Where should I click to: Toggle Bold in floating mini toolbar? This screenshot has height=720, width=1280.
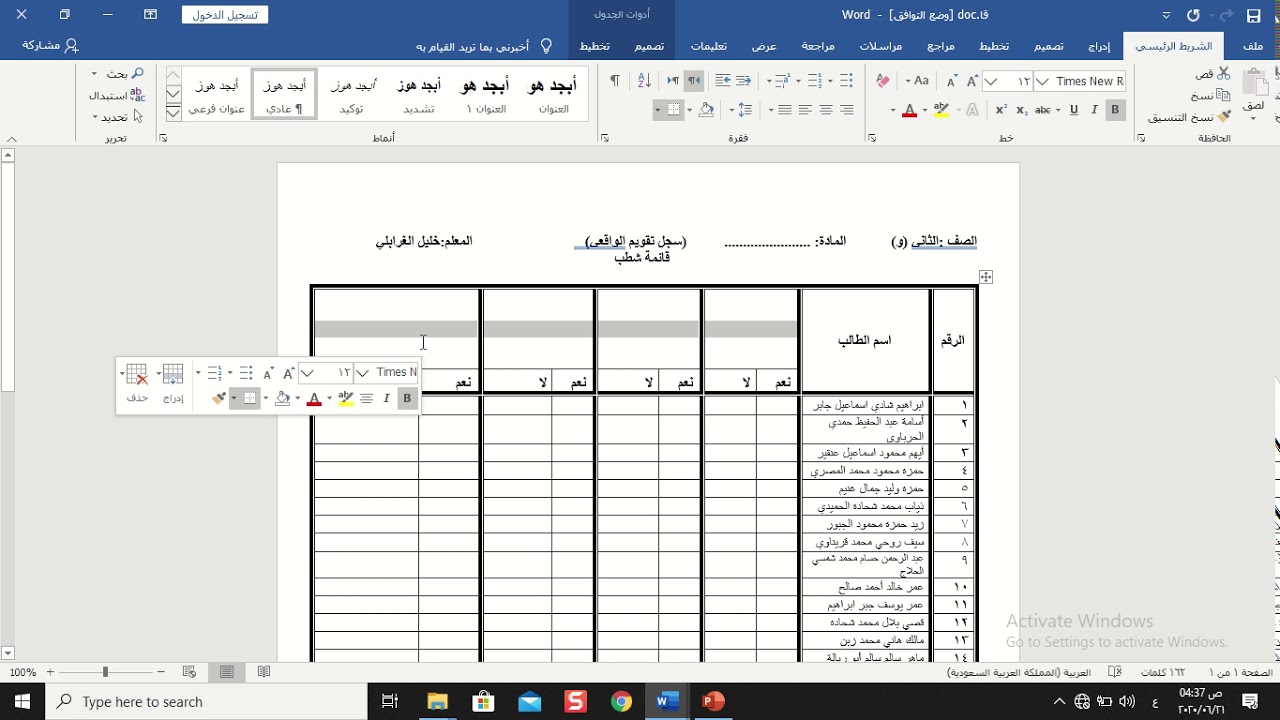(407, 398)
